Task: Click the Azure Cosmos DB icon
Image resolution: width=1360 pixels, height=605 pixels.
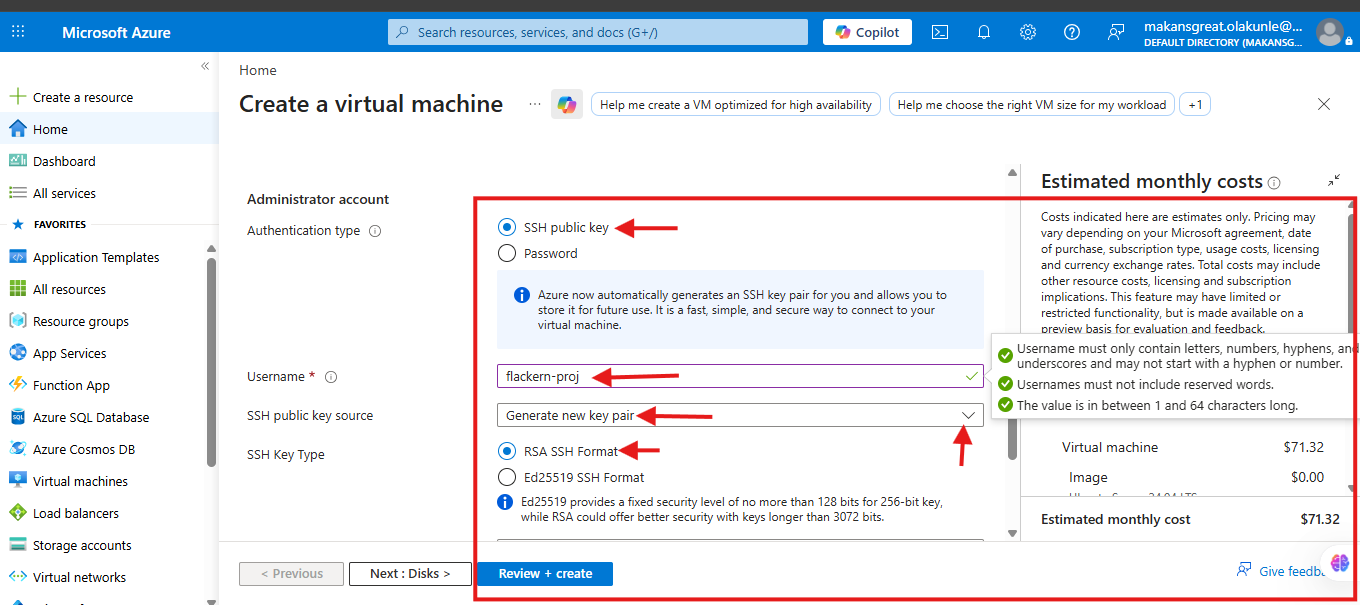Action: click(17, 449)
